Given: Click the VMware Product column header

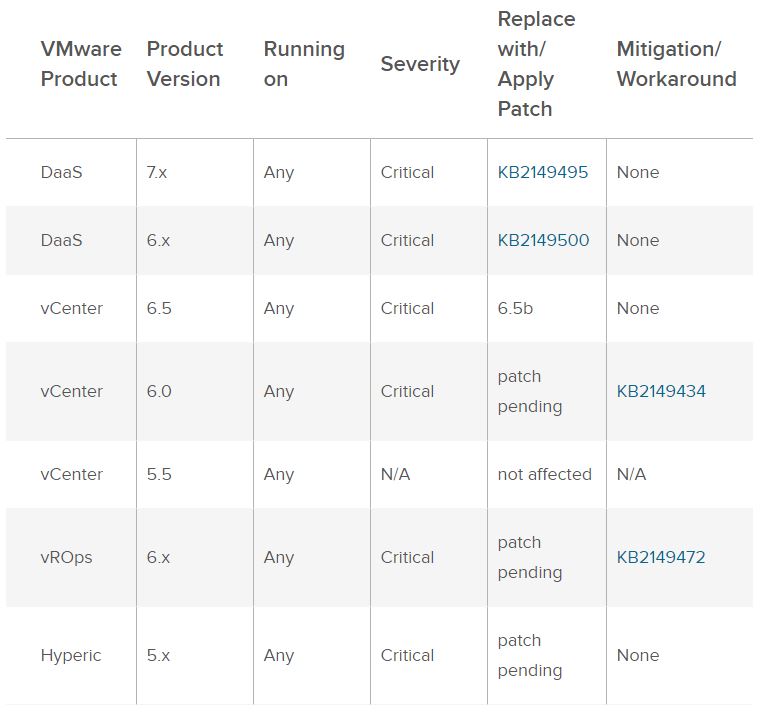Looking at the screenshot, I should [81, 64].
